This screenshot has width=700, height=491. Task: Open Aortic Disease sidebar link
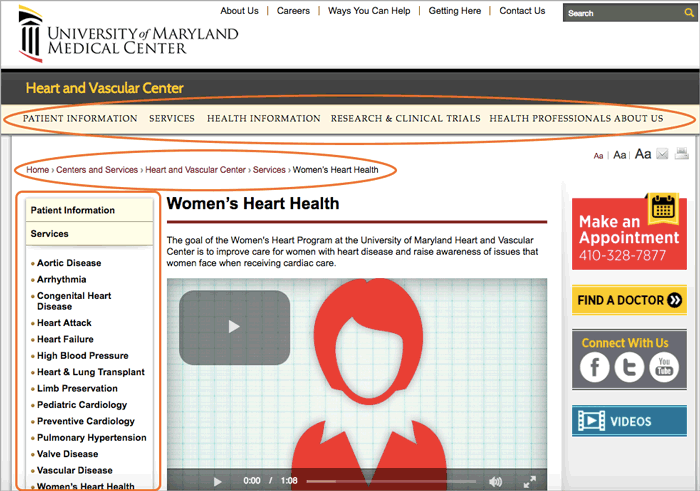coord(69,263)
